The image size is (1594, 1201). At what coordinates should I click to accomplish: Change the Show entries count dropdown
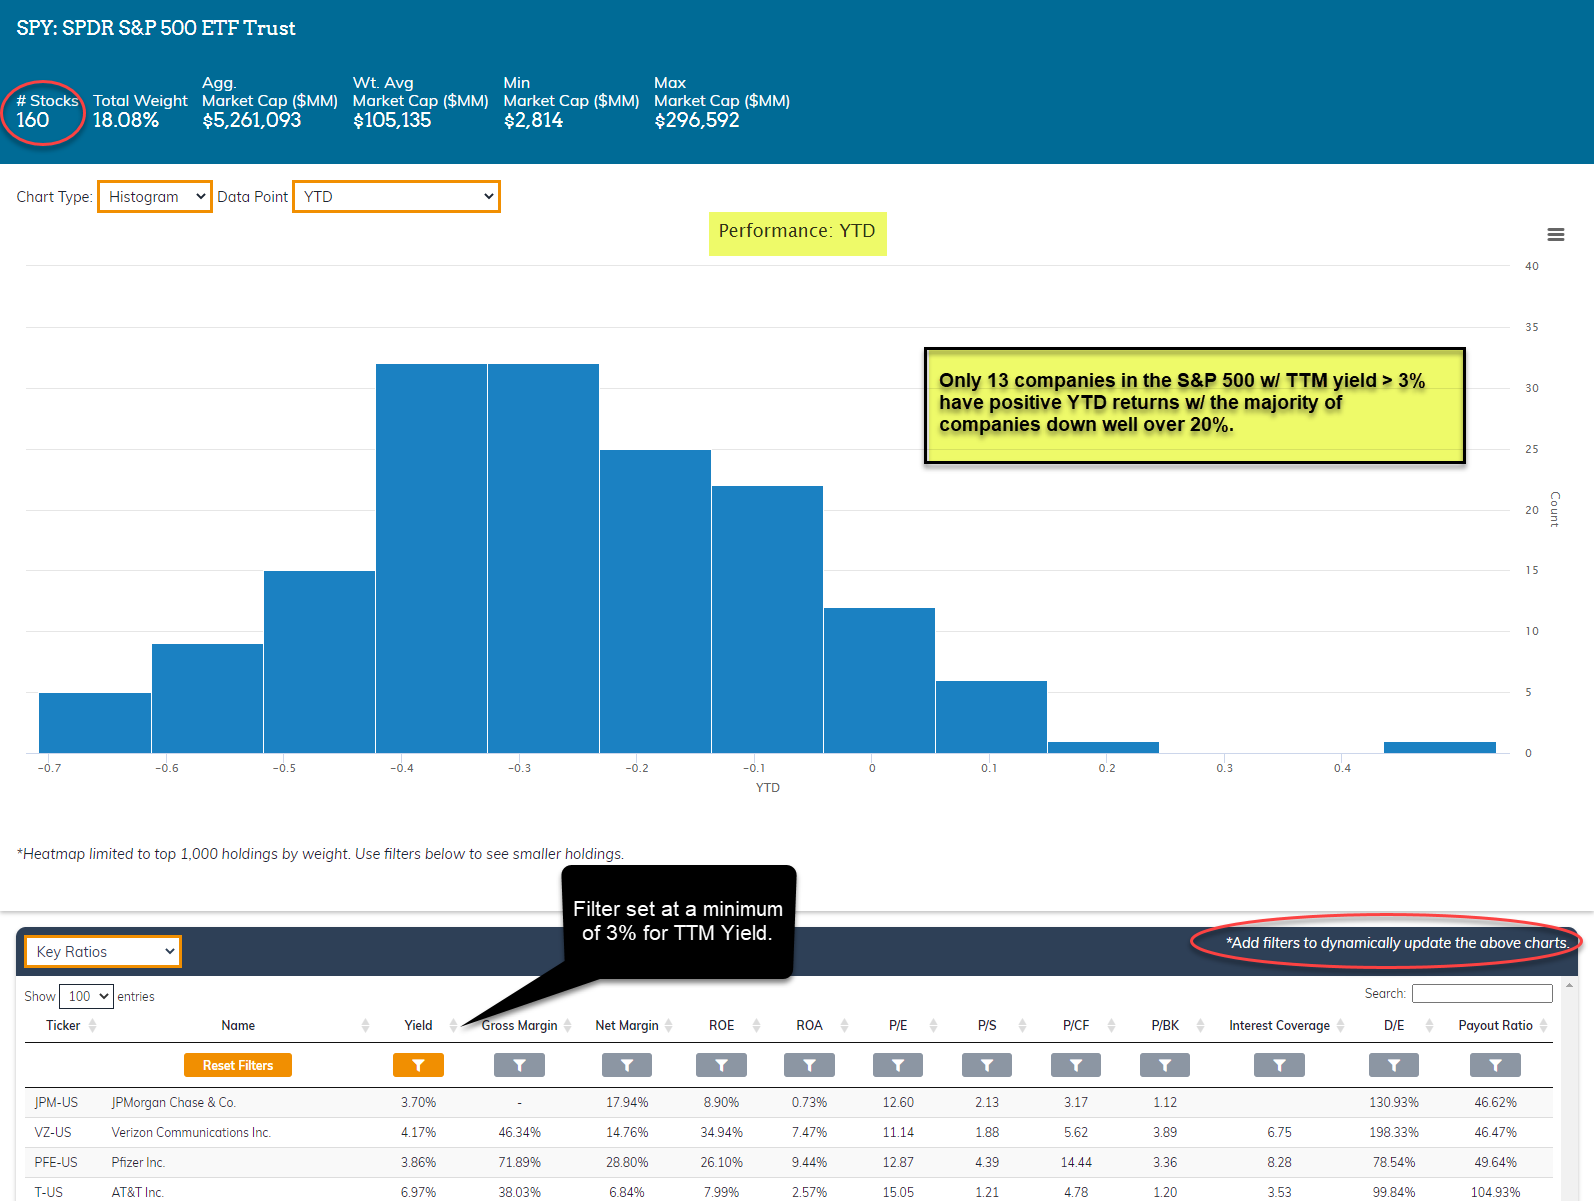click(86, 996)
